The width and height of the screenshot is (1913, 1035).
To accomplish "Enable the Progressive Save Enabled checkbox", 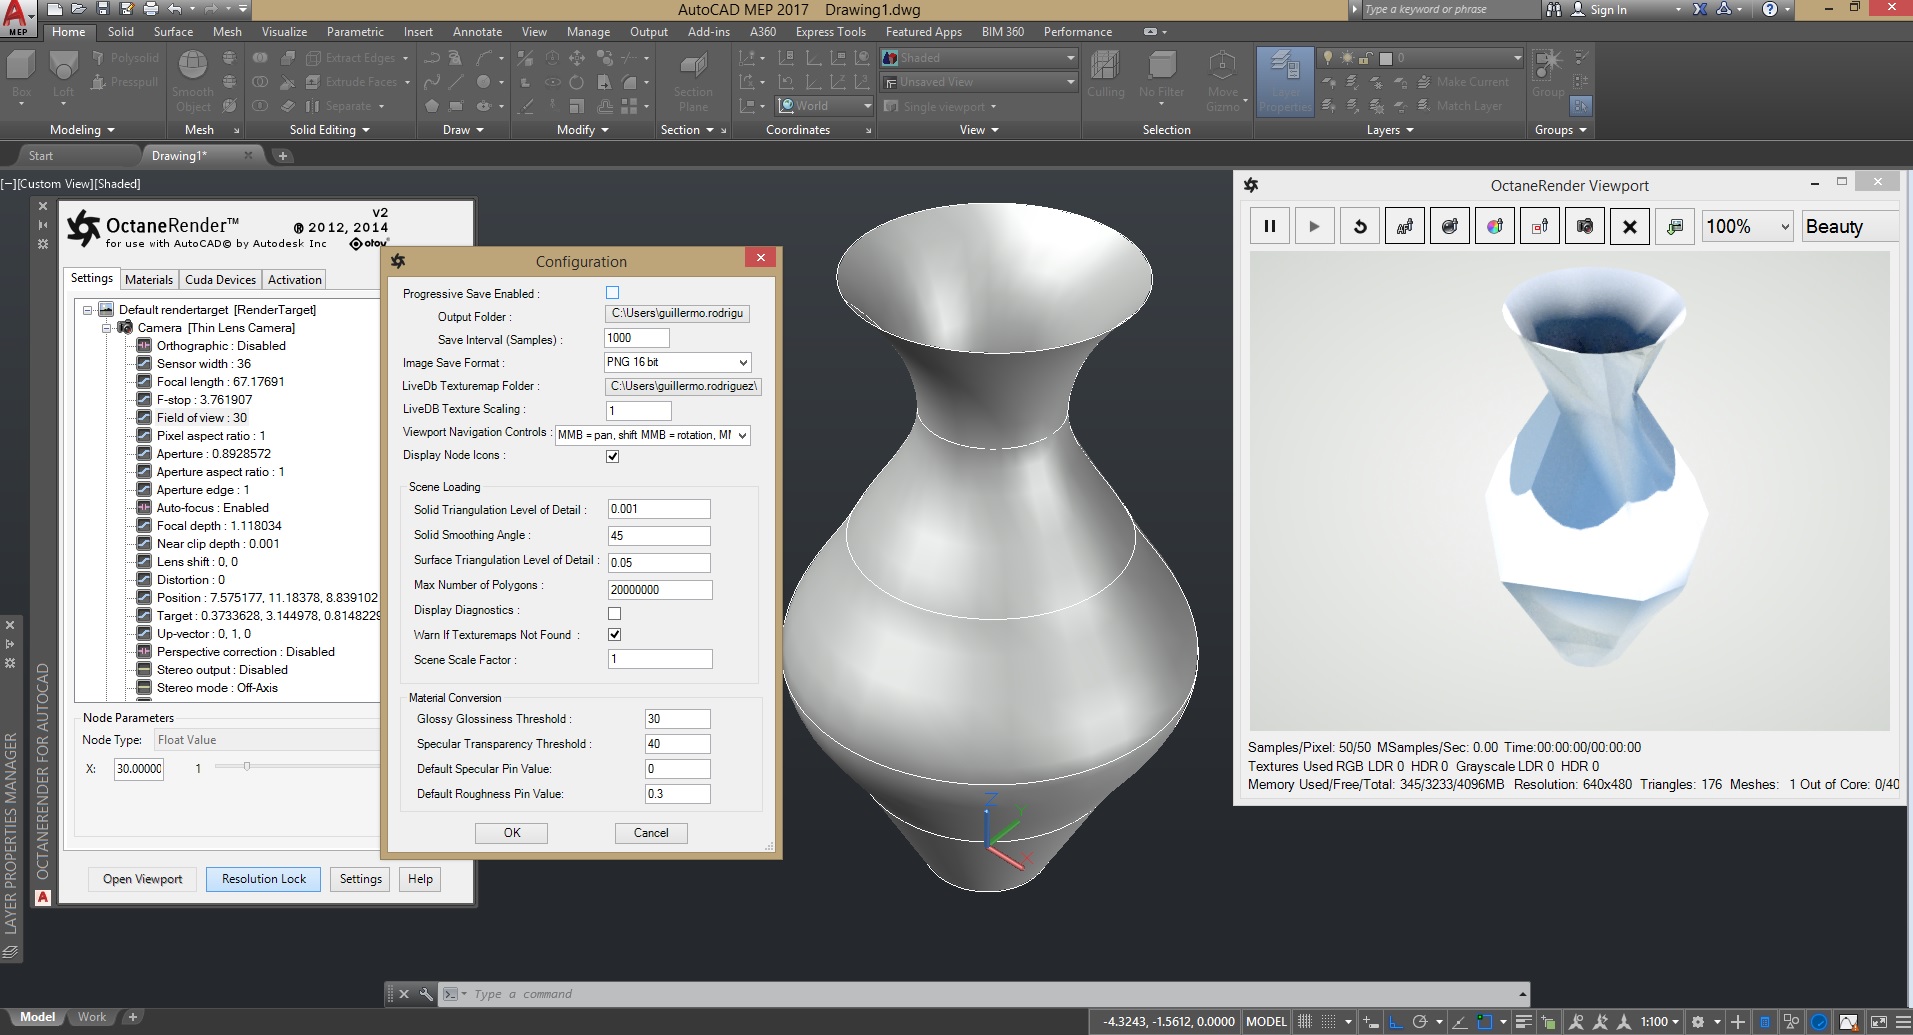I will click(x=612, y=293).
